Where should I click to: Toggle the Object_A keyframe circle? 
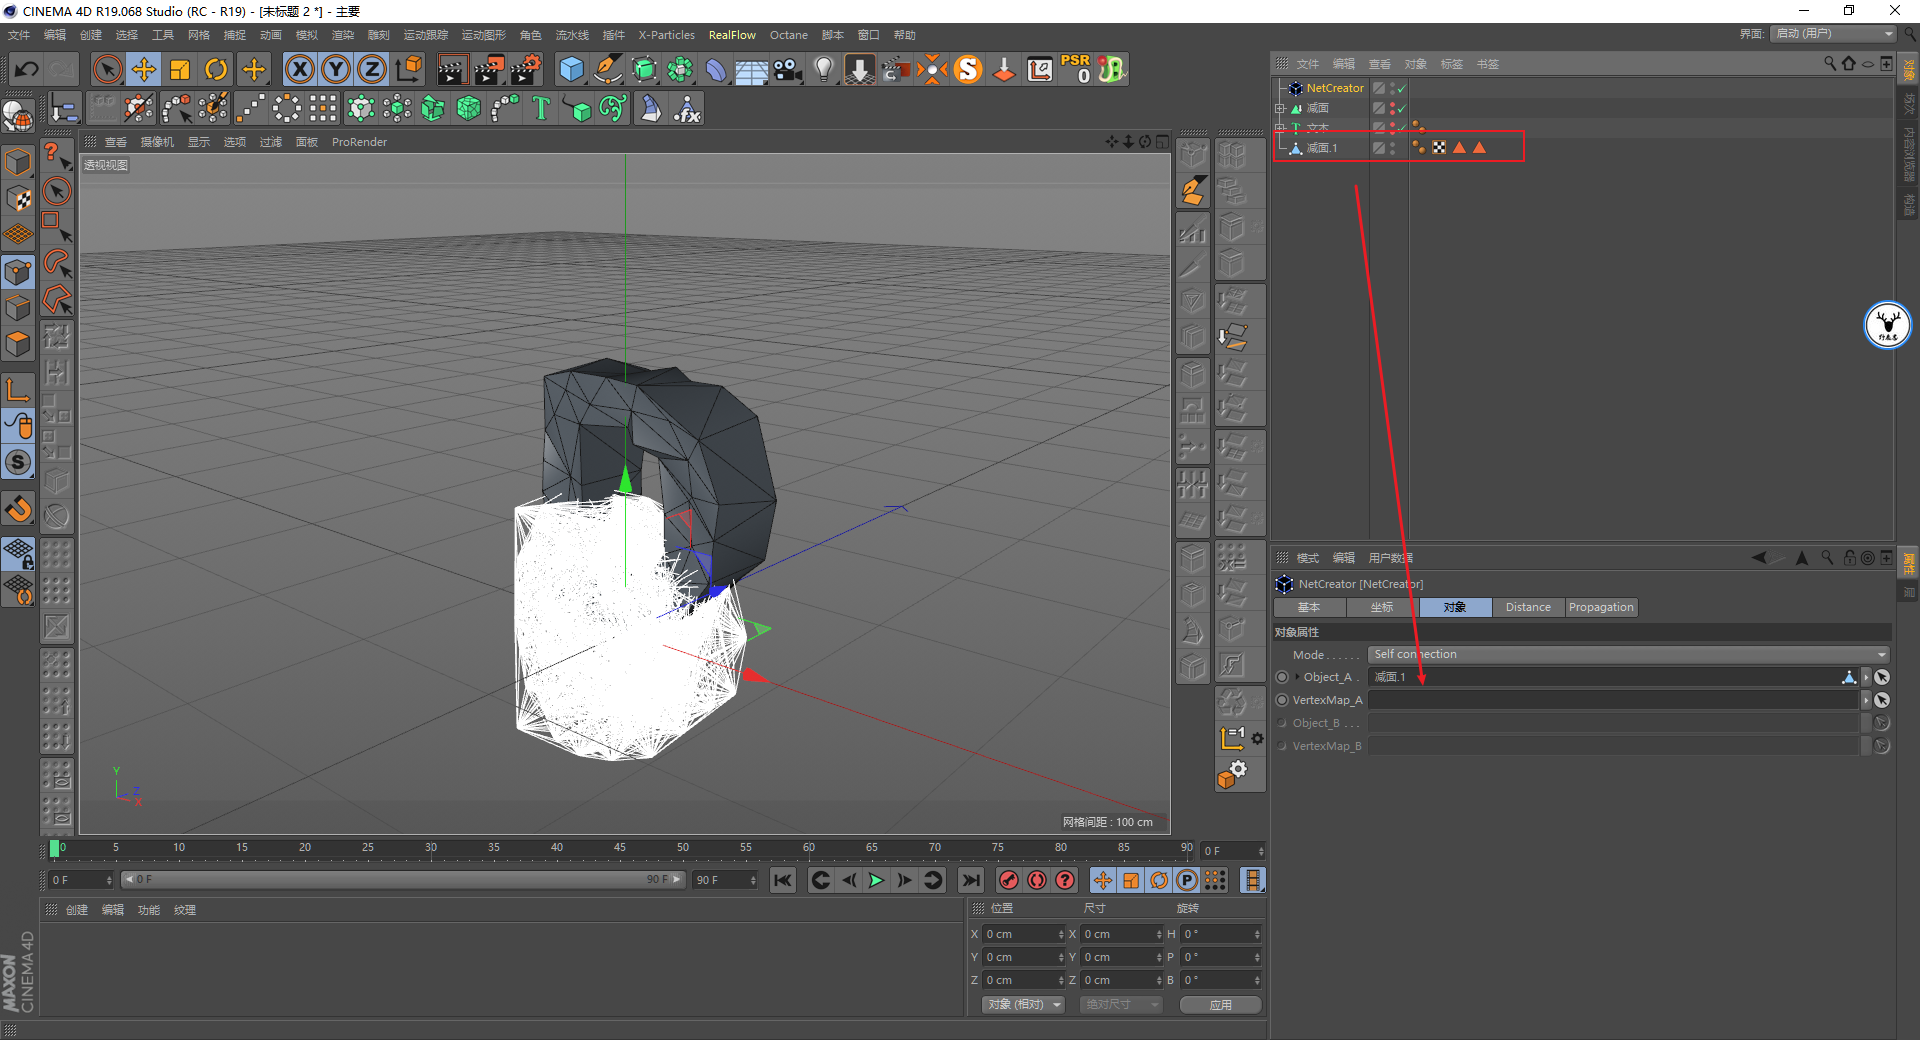(1282, 677)
